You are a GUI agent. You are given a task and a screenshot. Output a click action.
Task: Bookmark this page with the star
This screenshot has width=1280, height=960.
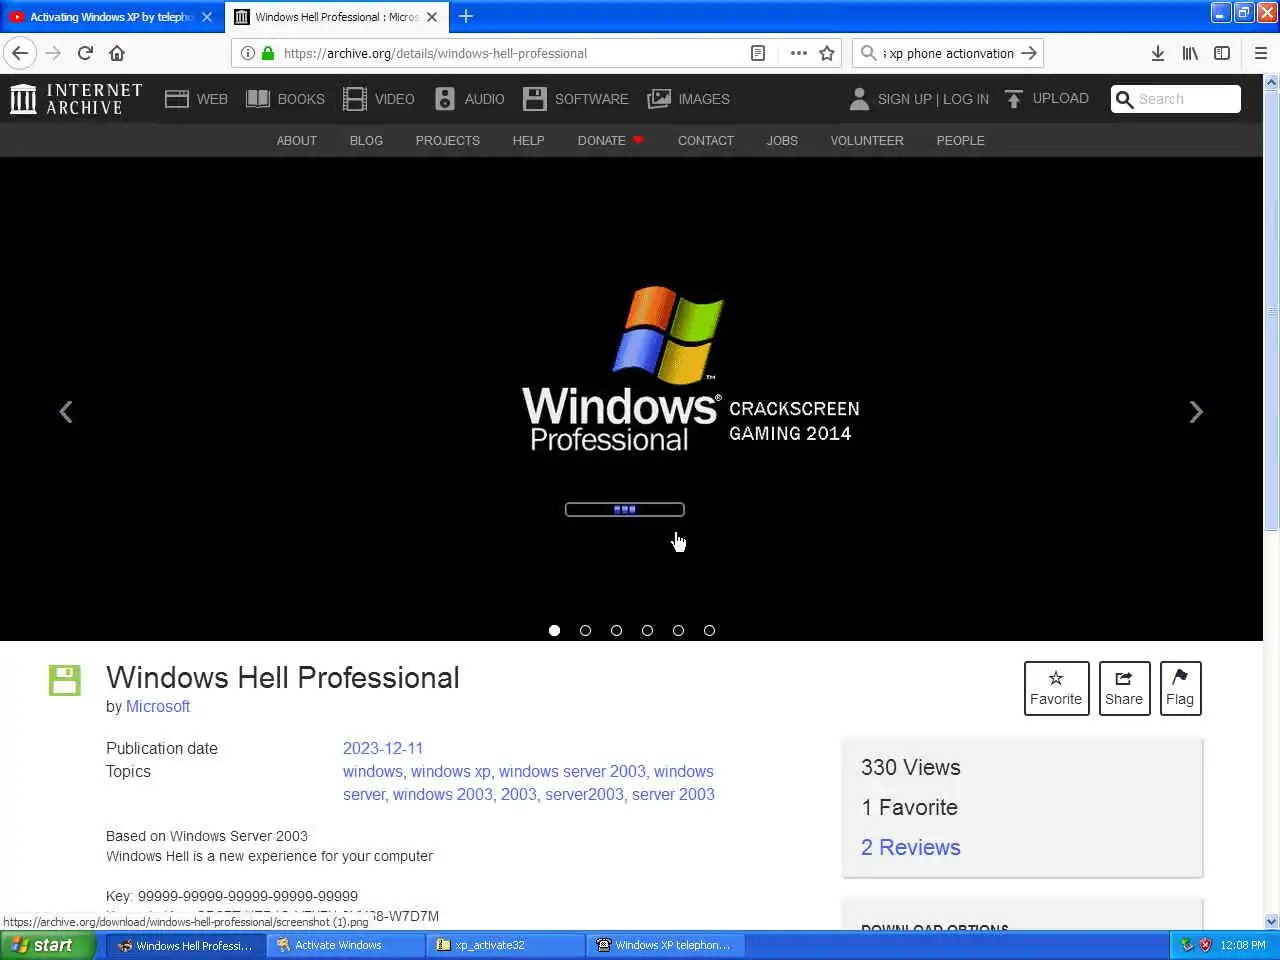coord(827,53)
